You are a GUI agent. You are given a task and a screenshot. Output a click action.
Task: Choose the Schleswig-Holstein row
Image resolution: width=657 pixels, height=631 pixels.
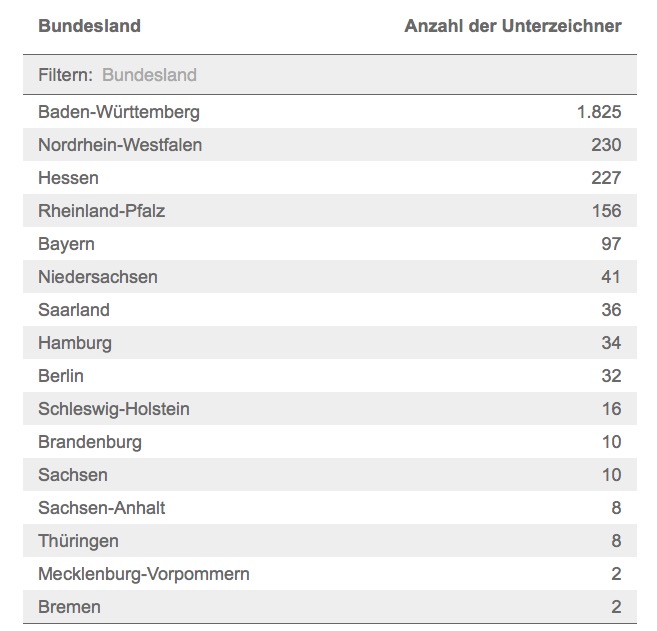tap(114, 409)
